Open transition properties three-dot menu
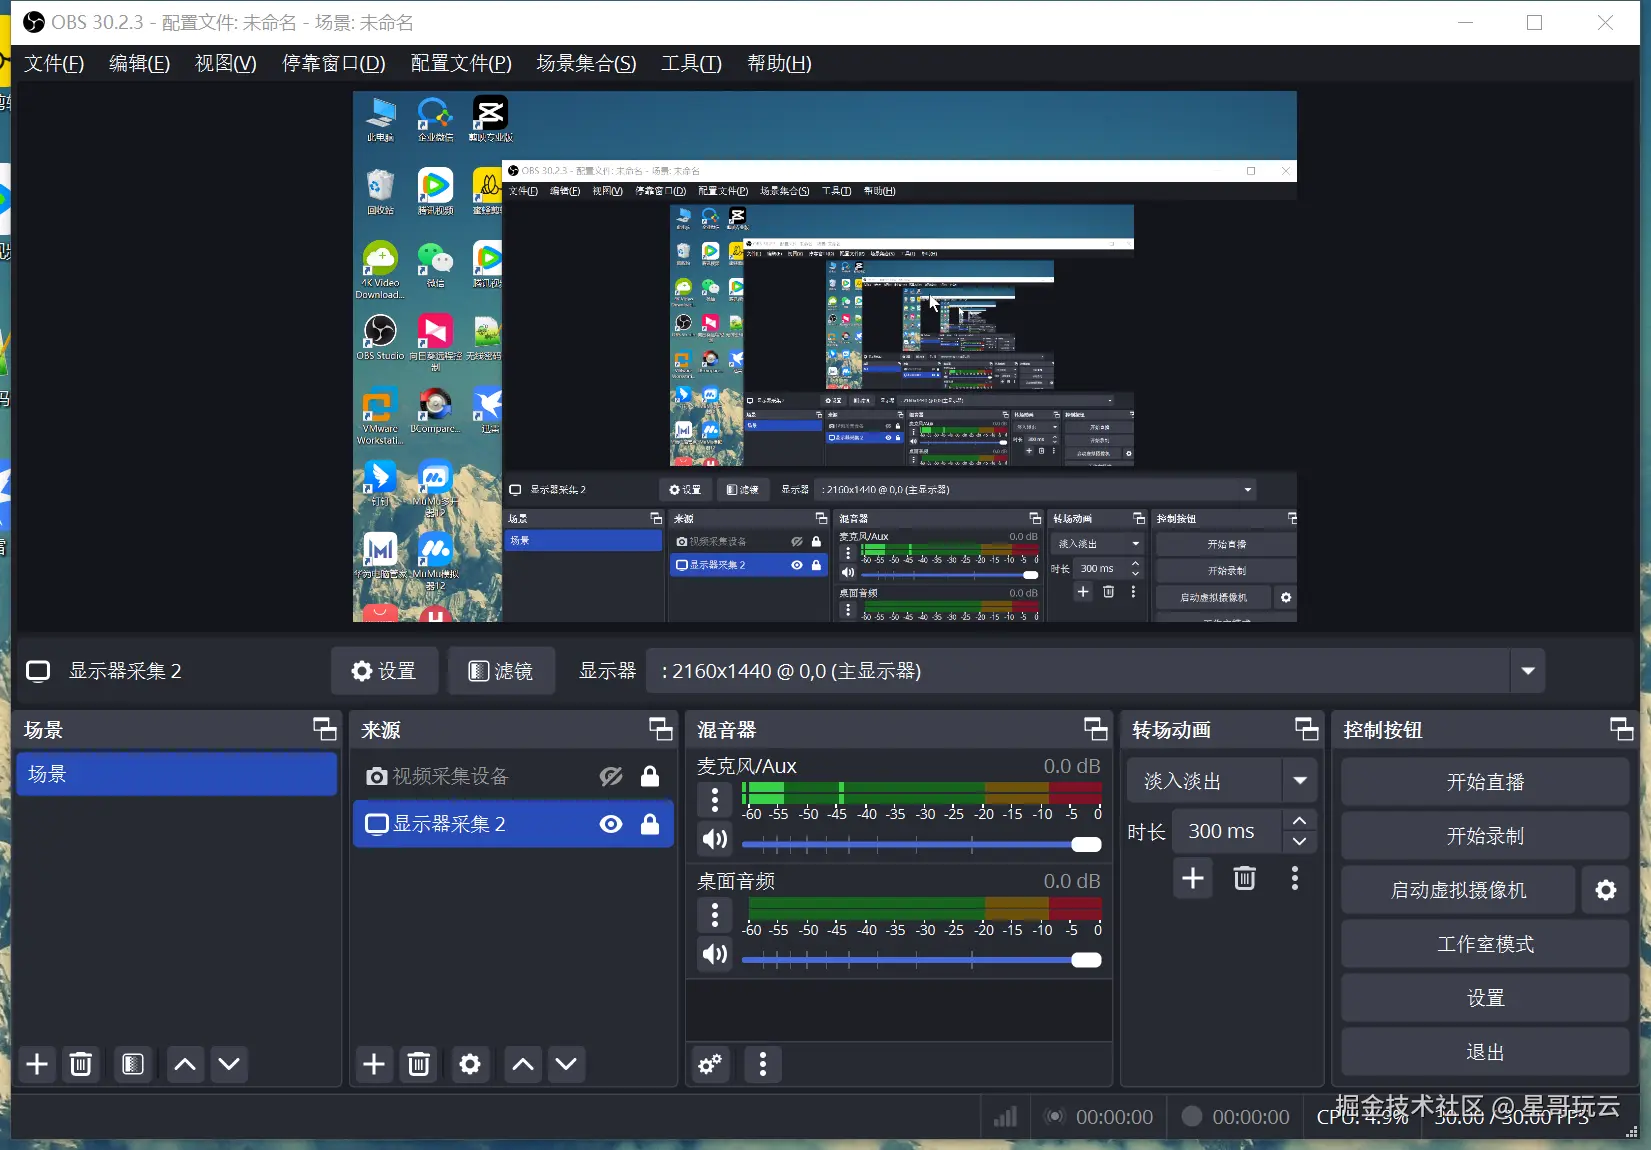The height and width of the screenshot is (1150, 1651). click(1295, 879)
